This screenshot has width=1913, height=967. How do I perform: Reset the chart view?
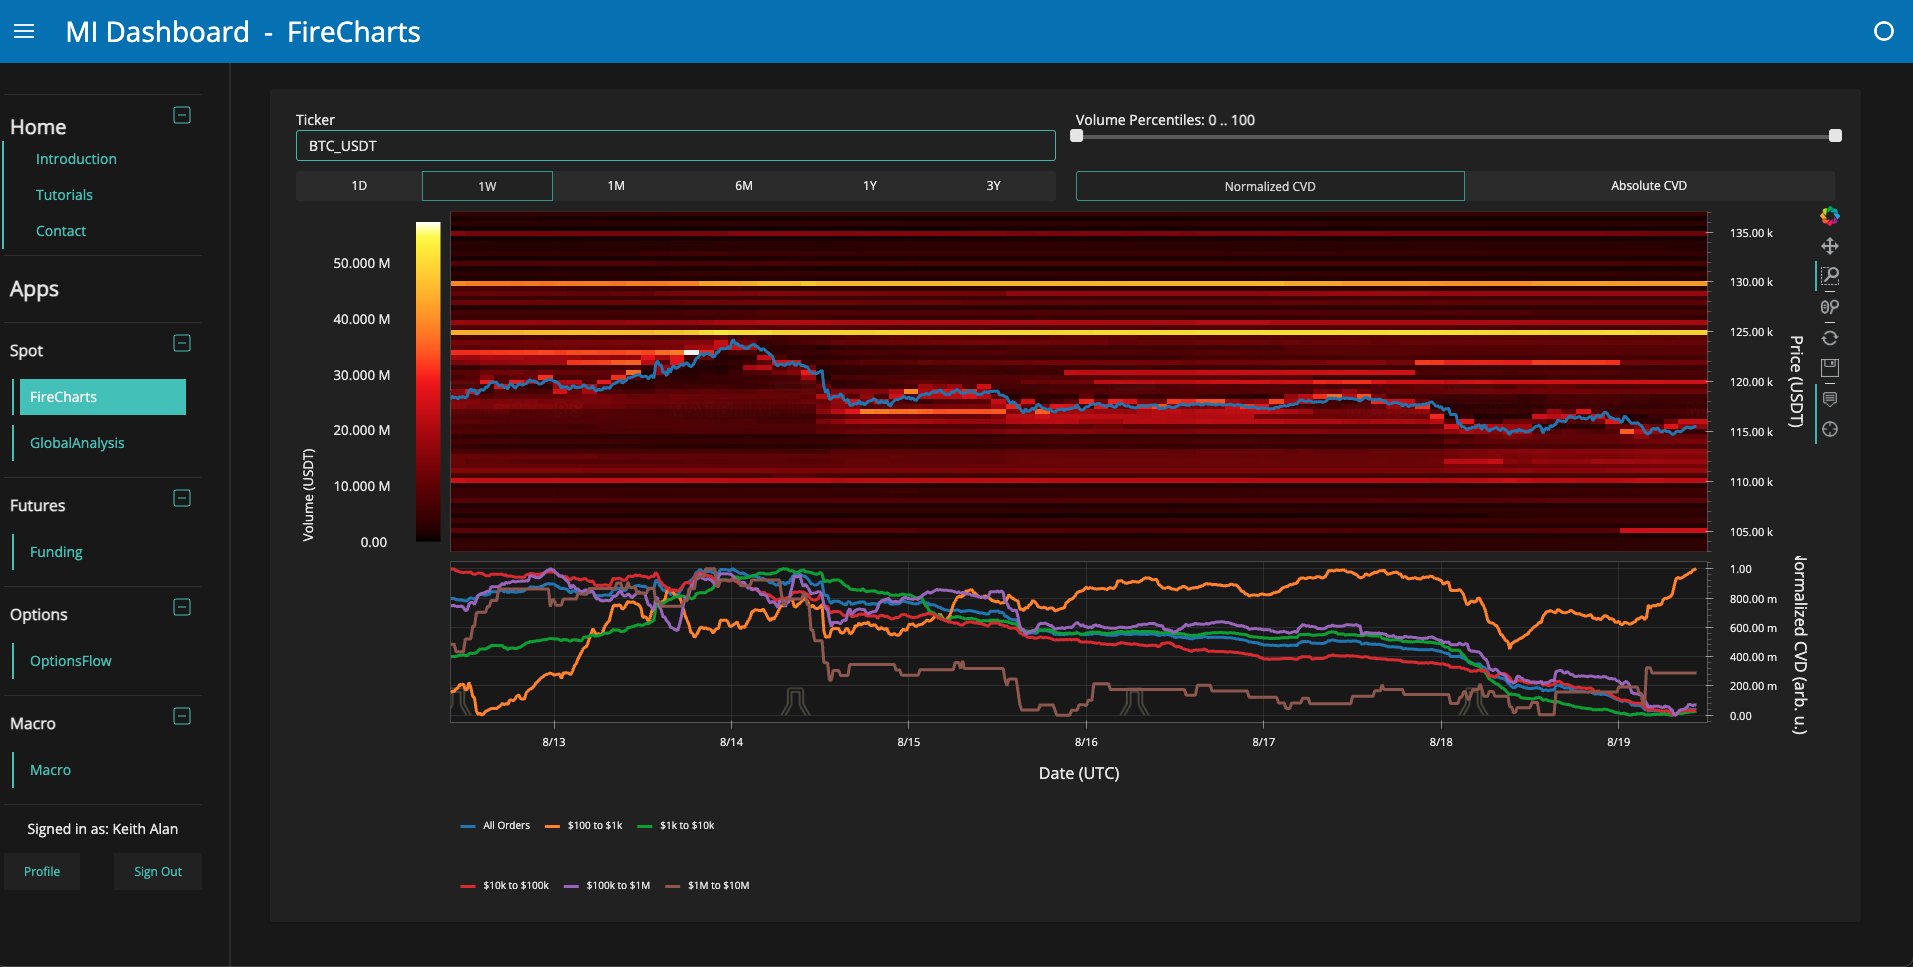pyautogui.click(x=1829, y=338)
